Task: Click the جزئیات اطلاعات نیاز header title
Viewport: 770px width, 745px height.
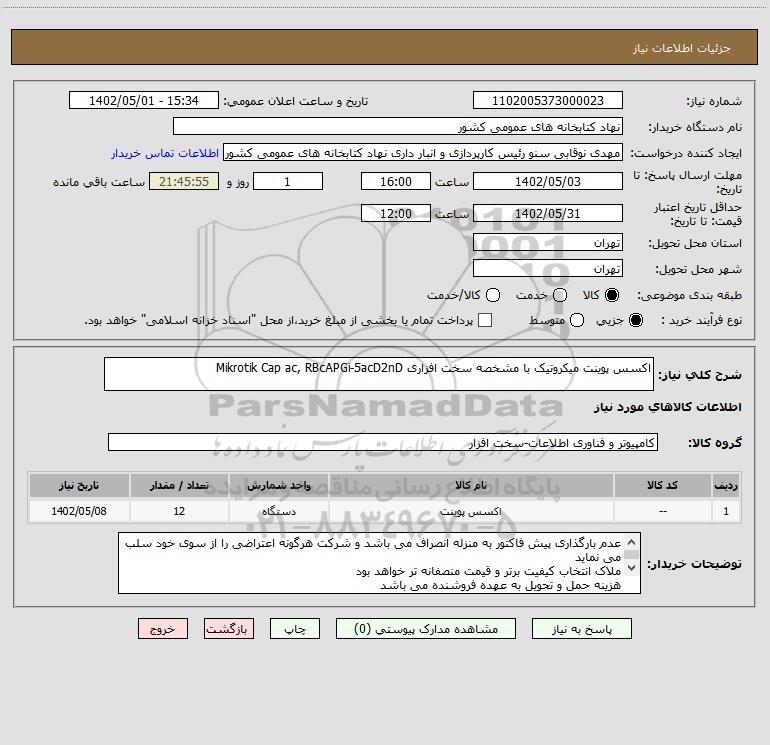Action: pyautogui.click(x=681, y=48)
